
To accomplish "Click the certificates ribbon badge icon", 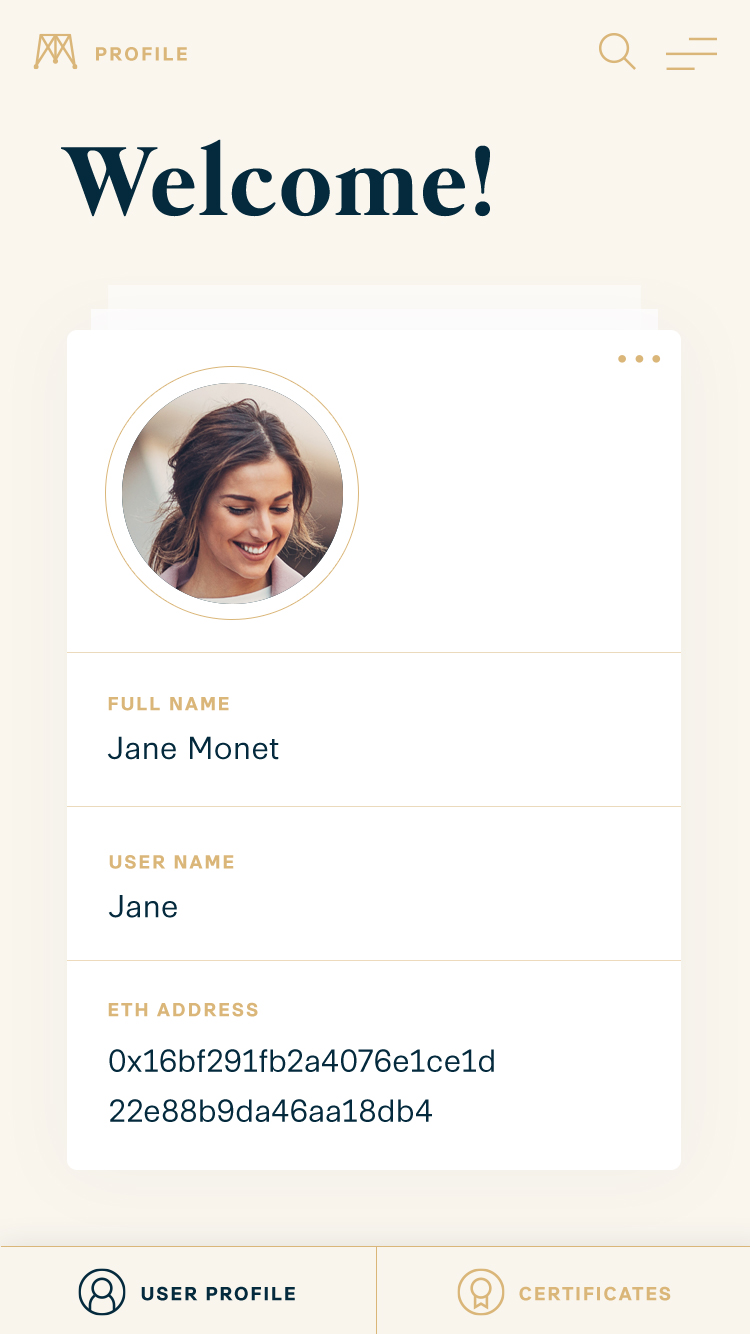I will [481, 1292].
